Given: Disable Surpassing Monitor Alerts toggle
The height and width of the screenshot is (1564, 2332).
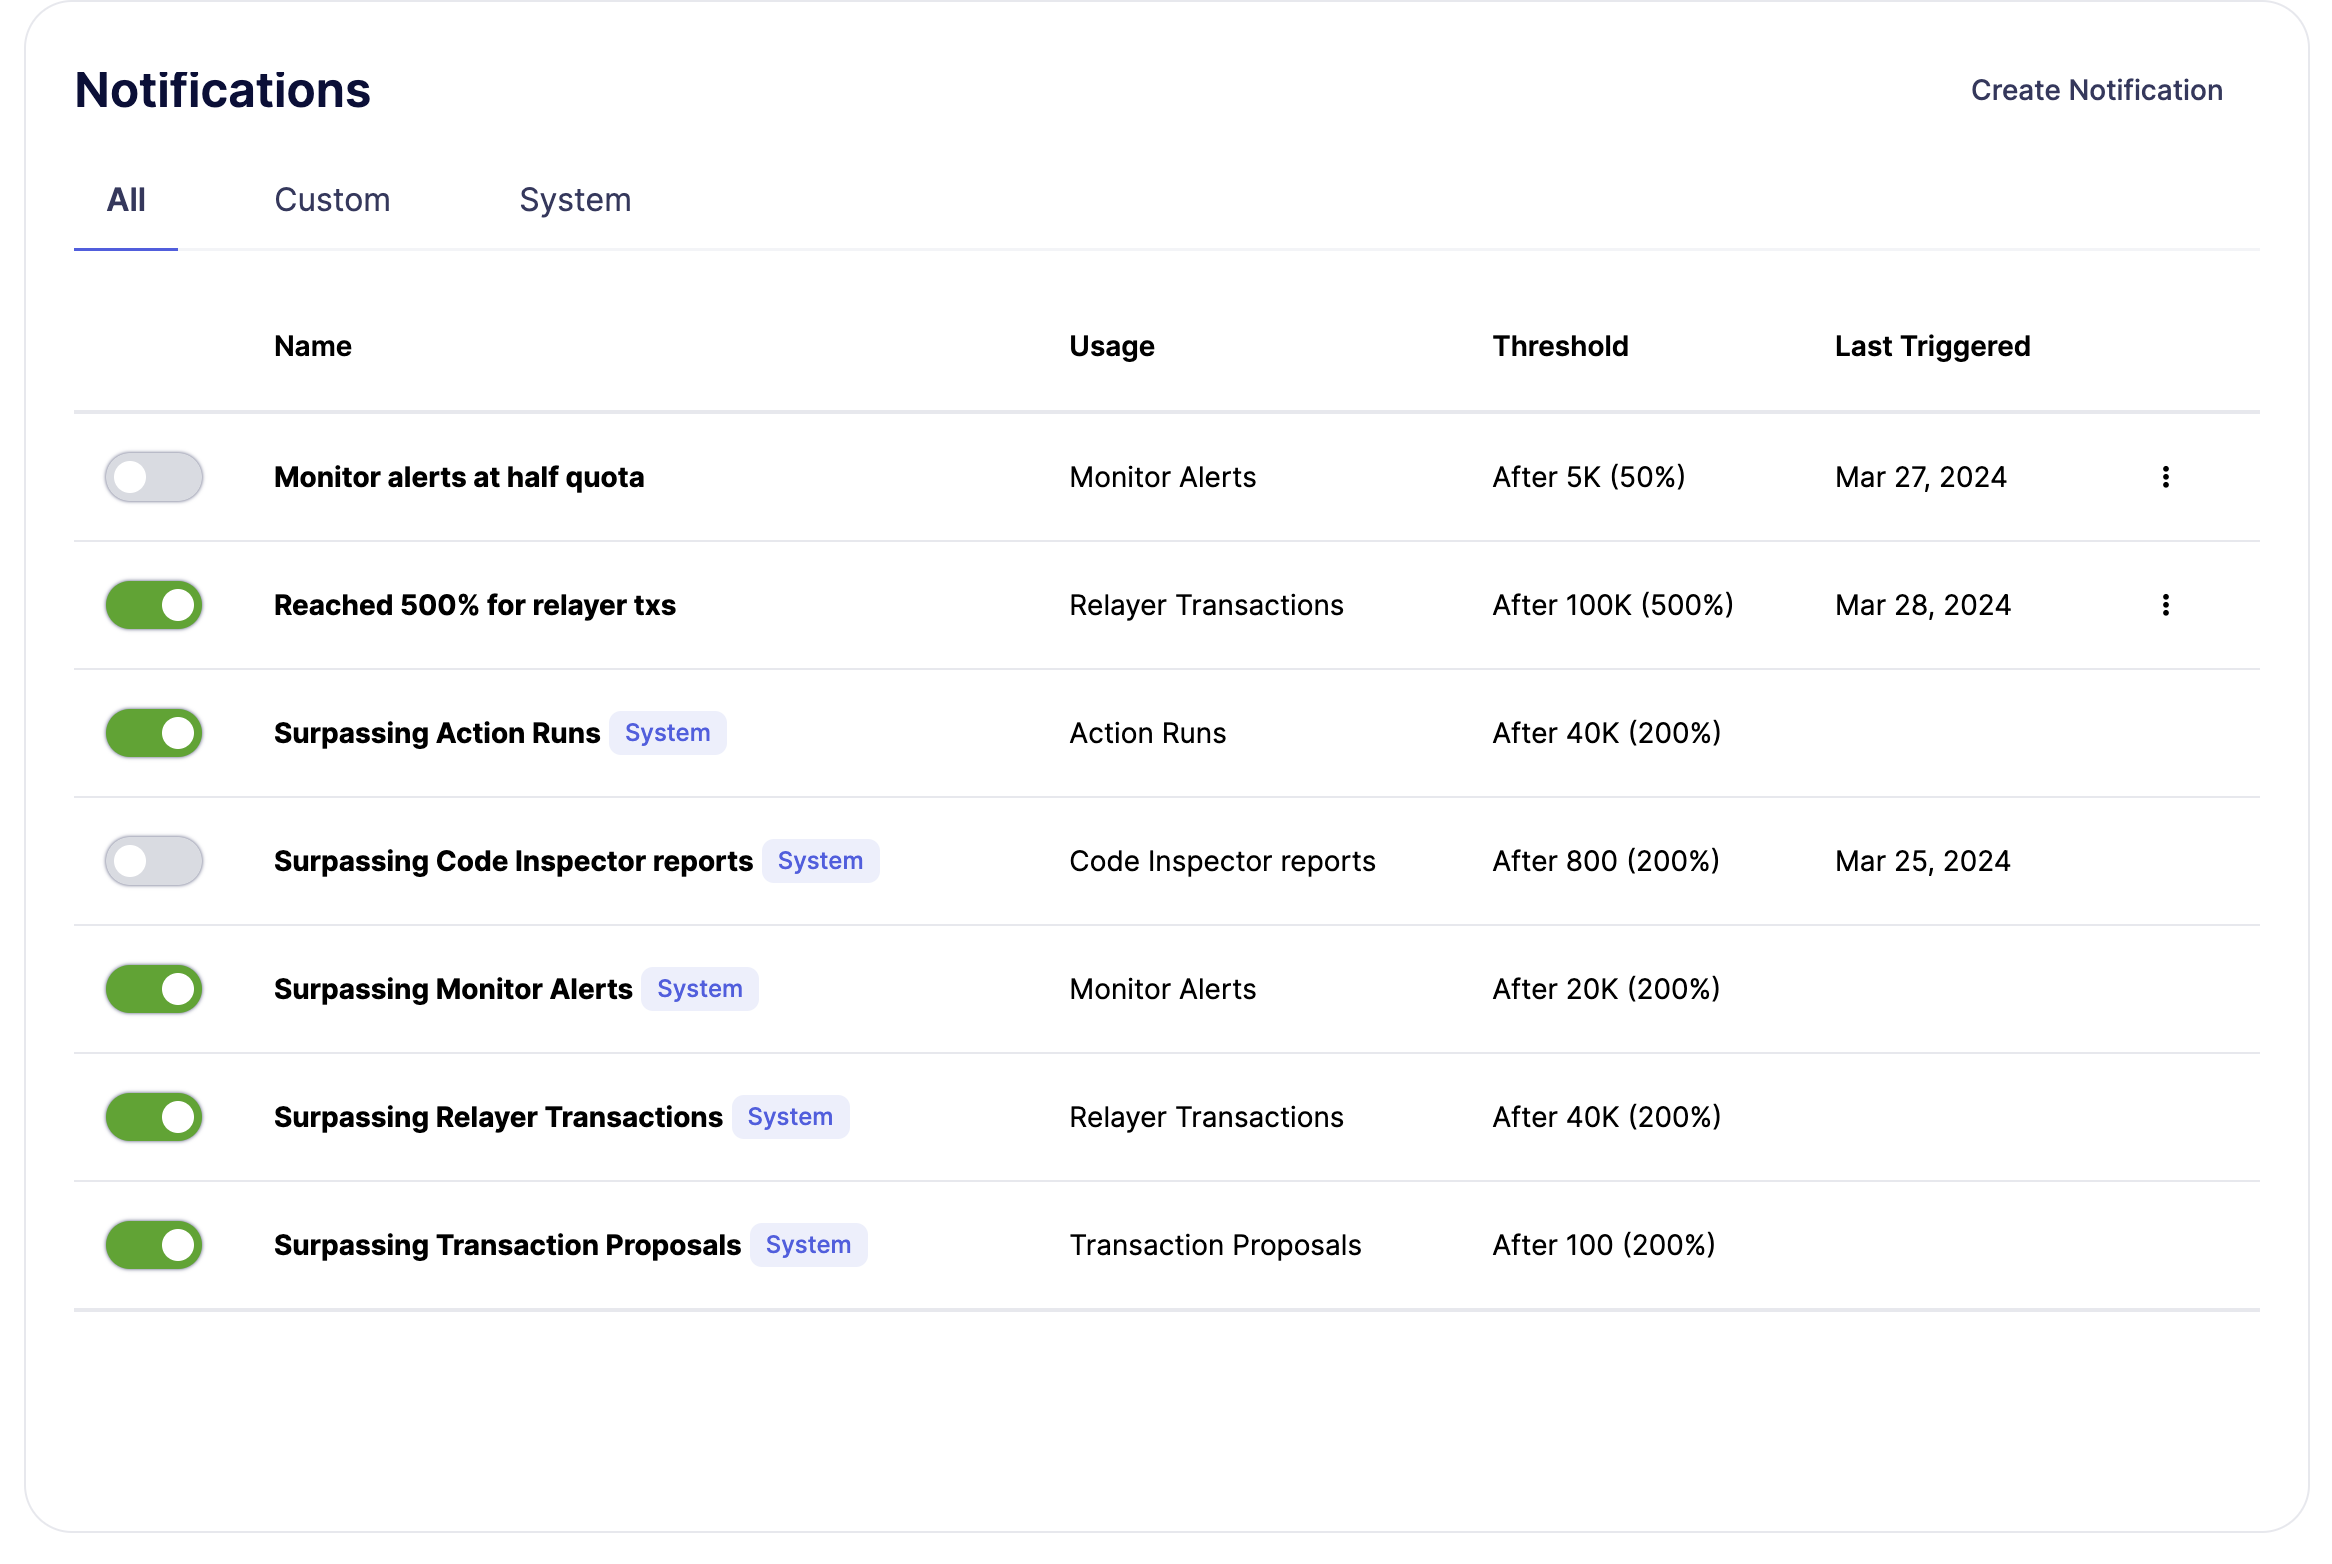Looking at the screenshot, I should [x=154, y=989].
